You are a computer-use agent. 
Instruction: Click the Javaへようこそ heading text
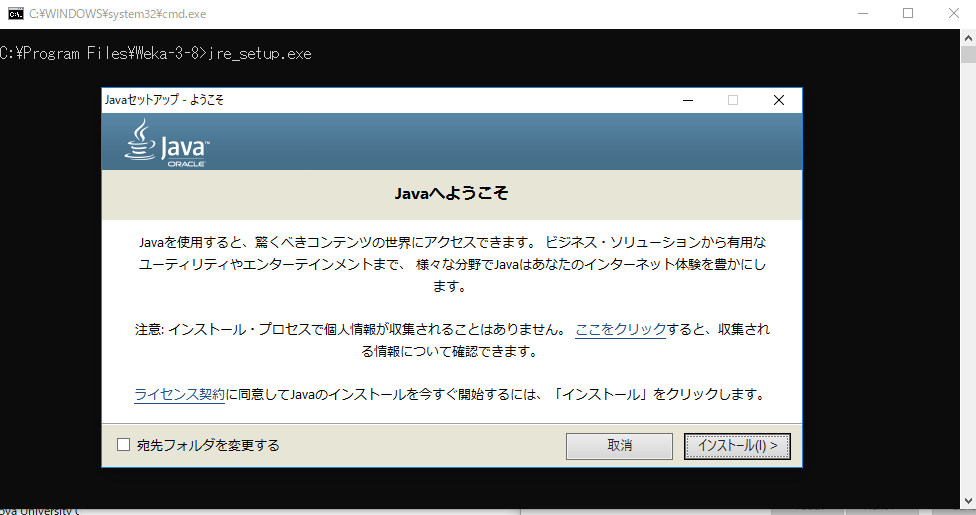[451, 193]
